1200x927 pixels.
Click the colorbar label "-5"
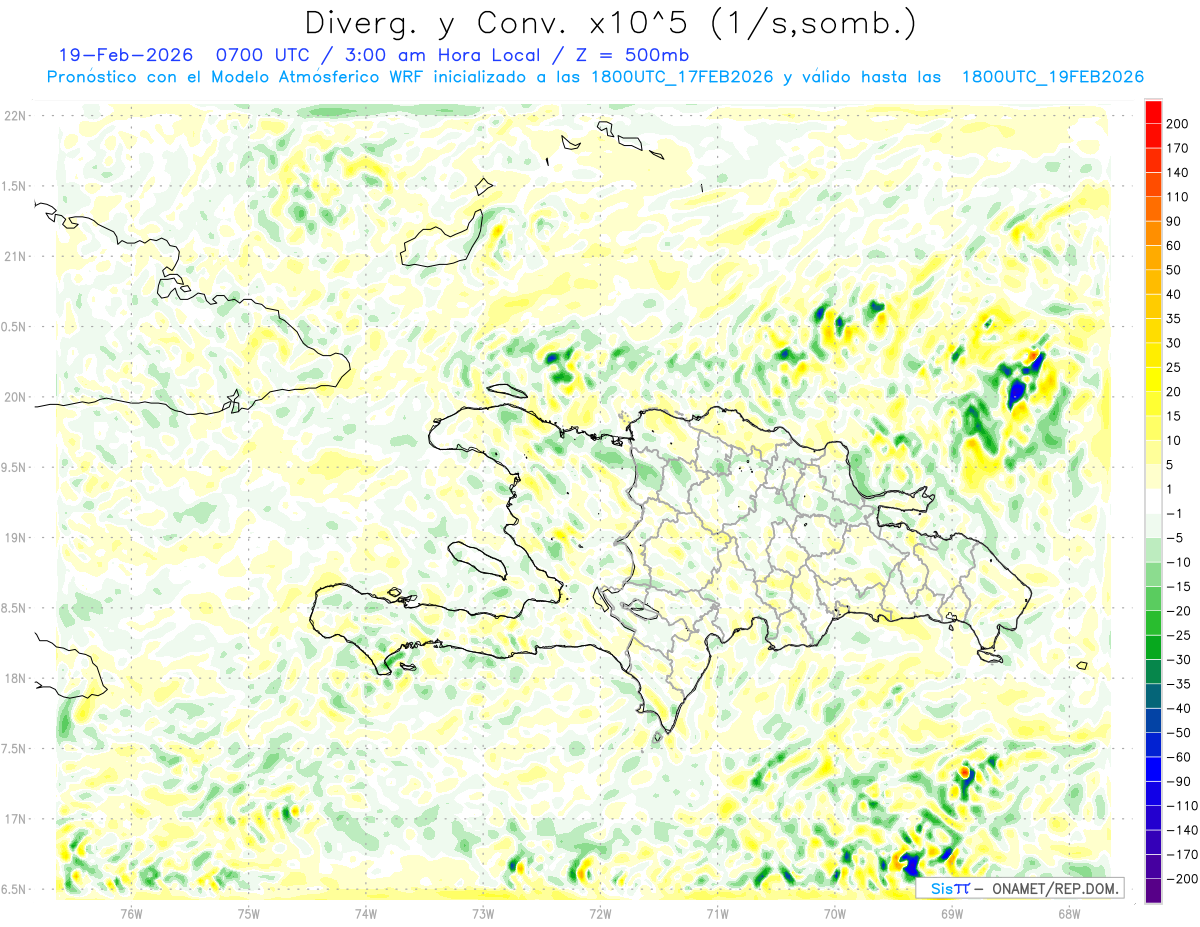tap(1173, 538)
